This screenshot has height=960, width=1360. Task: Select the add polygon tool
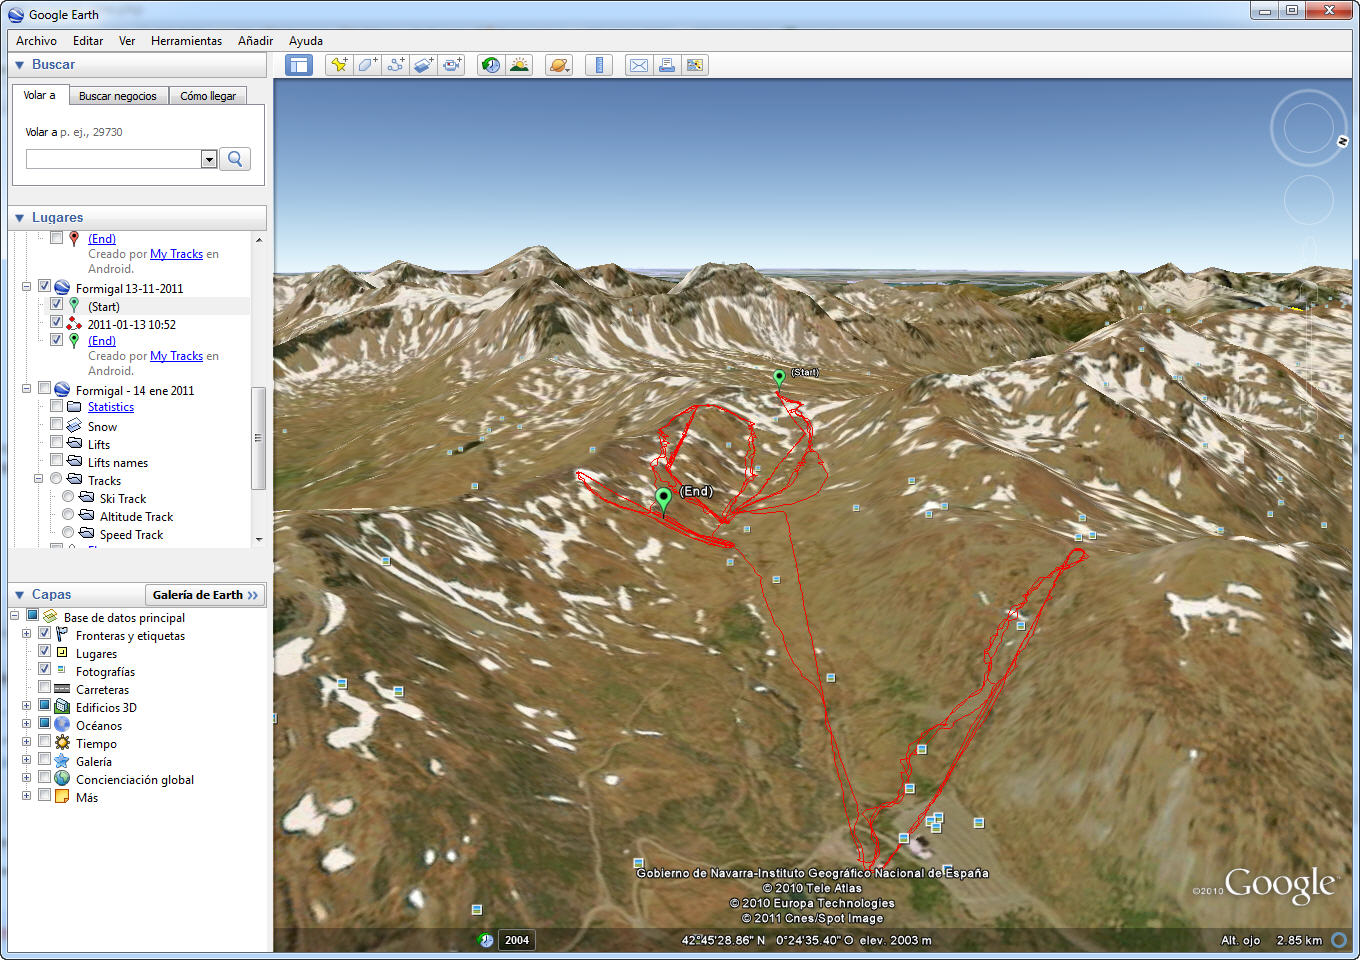point(367,65)
